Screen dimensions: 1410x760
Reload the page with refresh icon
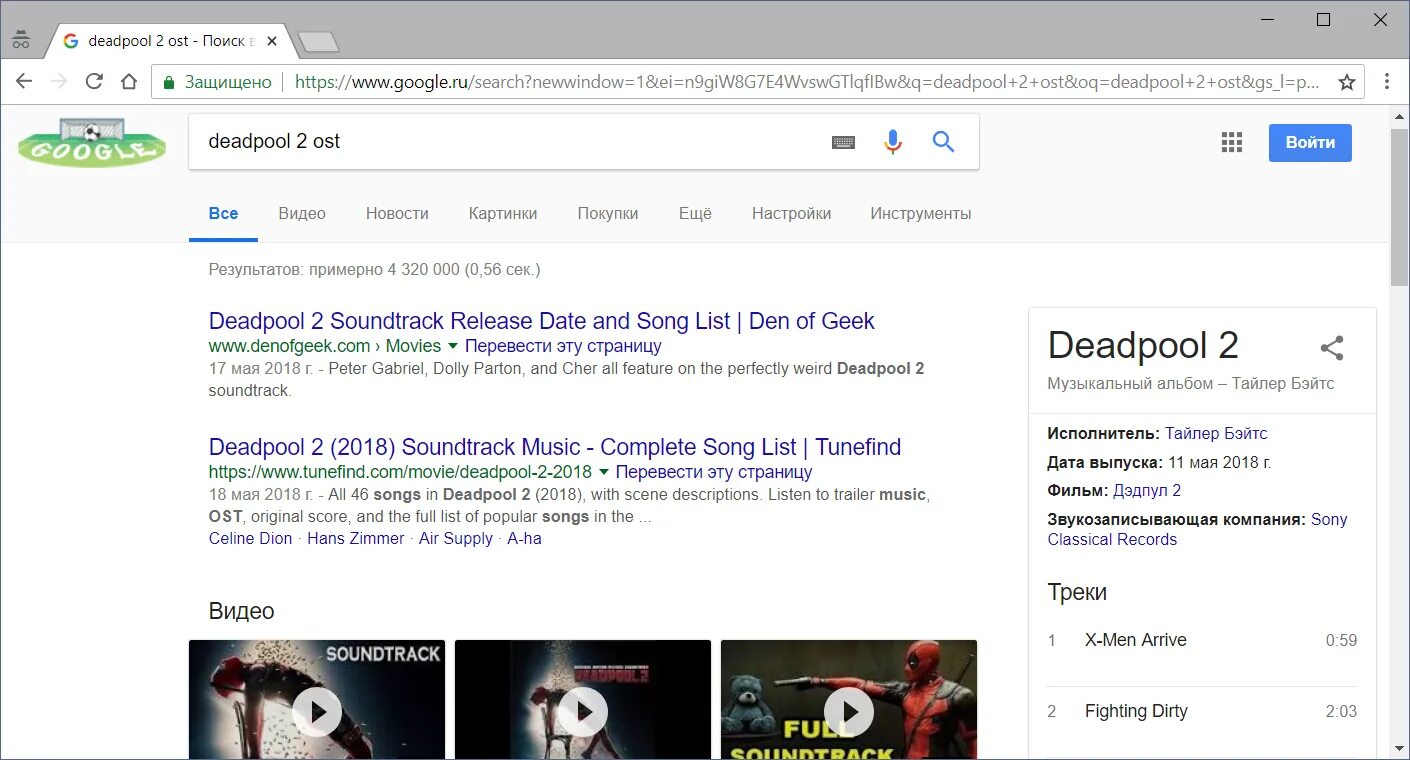[x=94, y=82]
